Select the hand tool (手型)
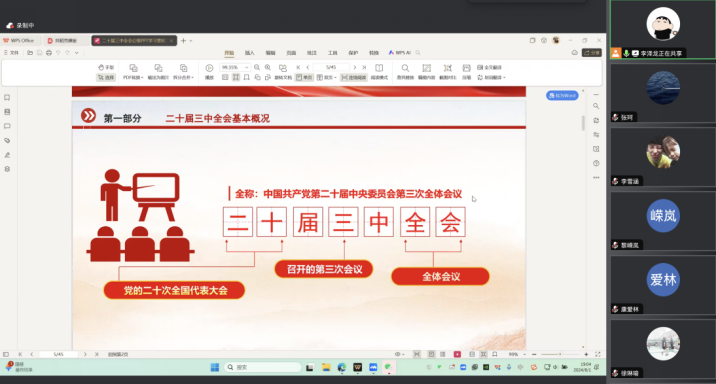 tap(105, 67)
